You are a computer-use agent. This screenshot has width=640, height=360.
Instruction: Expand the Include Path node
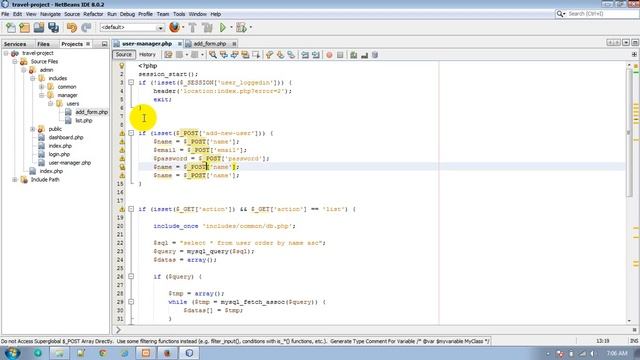tap(15, 180)
